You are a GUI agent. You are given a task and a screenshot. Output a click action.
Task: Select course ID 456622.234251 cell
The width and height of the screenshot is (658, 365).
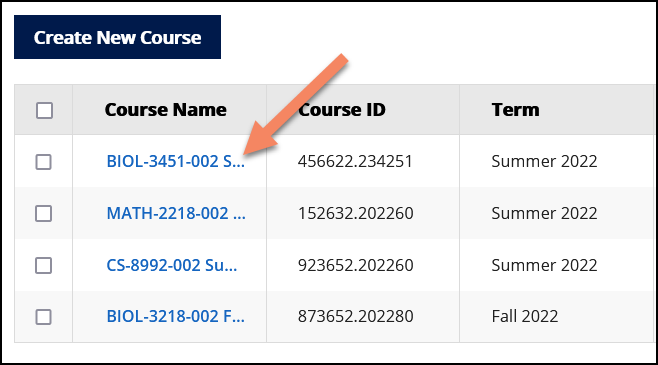point(355,162)
